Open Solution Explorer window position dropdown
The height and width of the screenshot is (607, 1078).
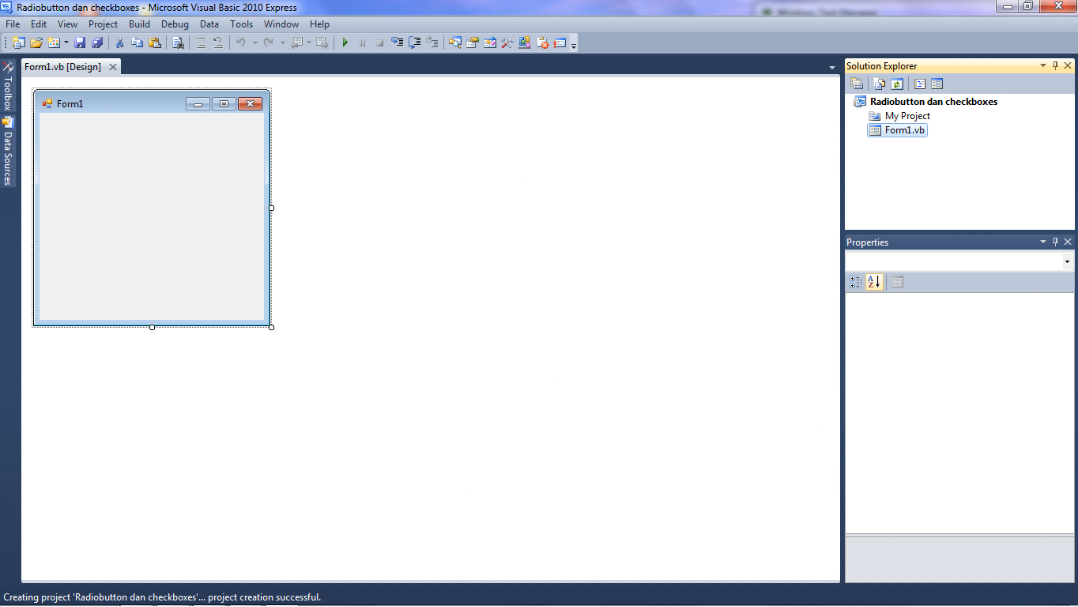pyautogui.click(x=1043, y=65)
